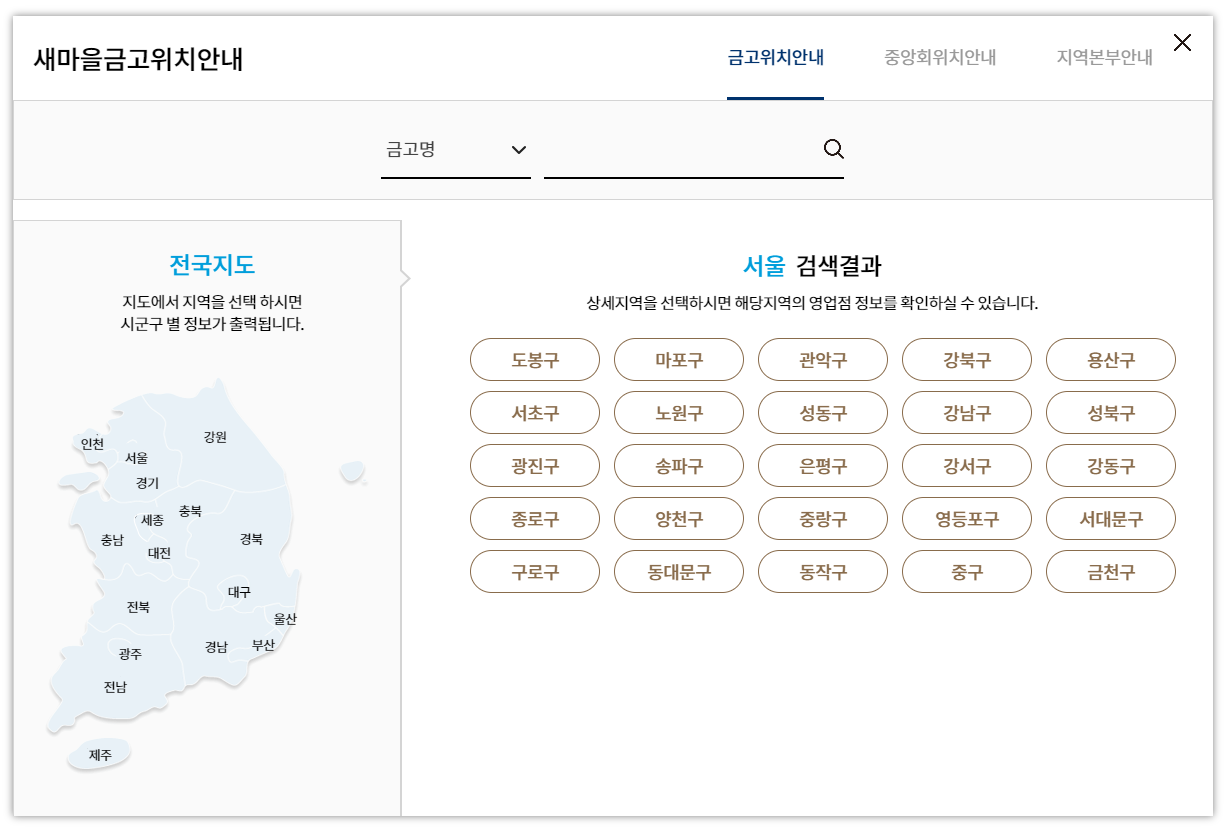Choose 경남 region on the map
The image size is (1231, 832).
[x=216, y=647]
